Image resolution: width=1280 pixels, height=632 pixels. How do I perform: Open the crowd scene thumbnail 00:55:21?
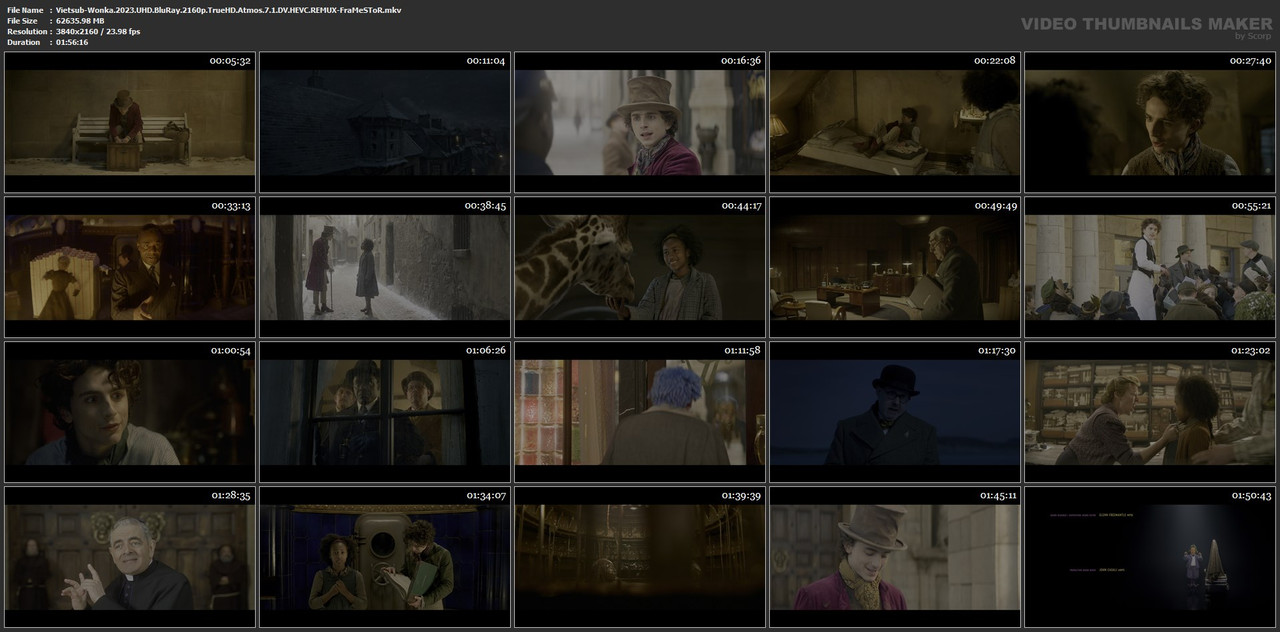[1150, 267]
